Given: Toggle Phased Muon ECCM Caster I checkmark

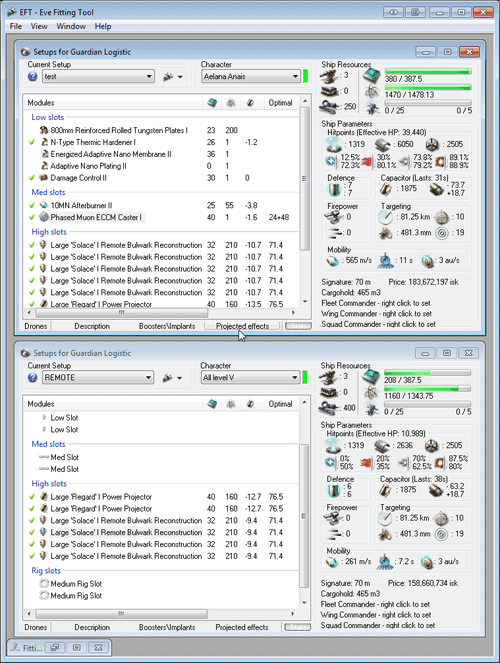Looking at the screenshot, I should click(32, 217).
